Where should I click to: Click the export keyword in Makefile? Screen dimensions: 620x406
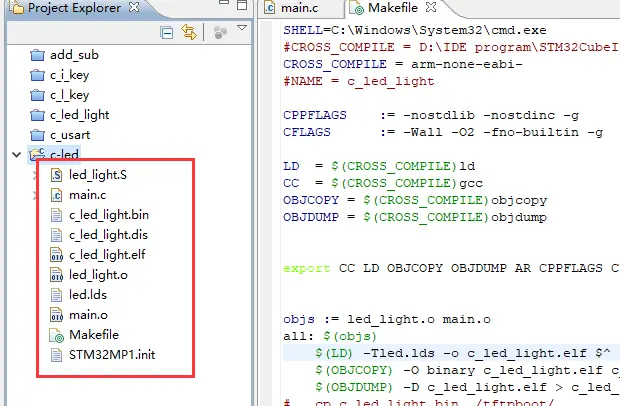306,268
